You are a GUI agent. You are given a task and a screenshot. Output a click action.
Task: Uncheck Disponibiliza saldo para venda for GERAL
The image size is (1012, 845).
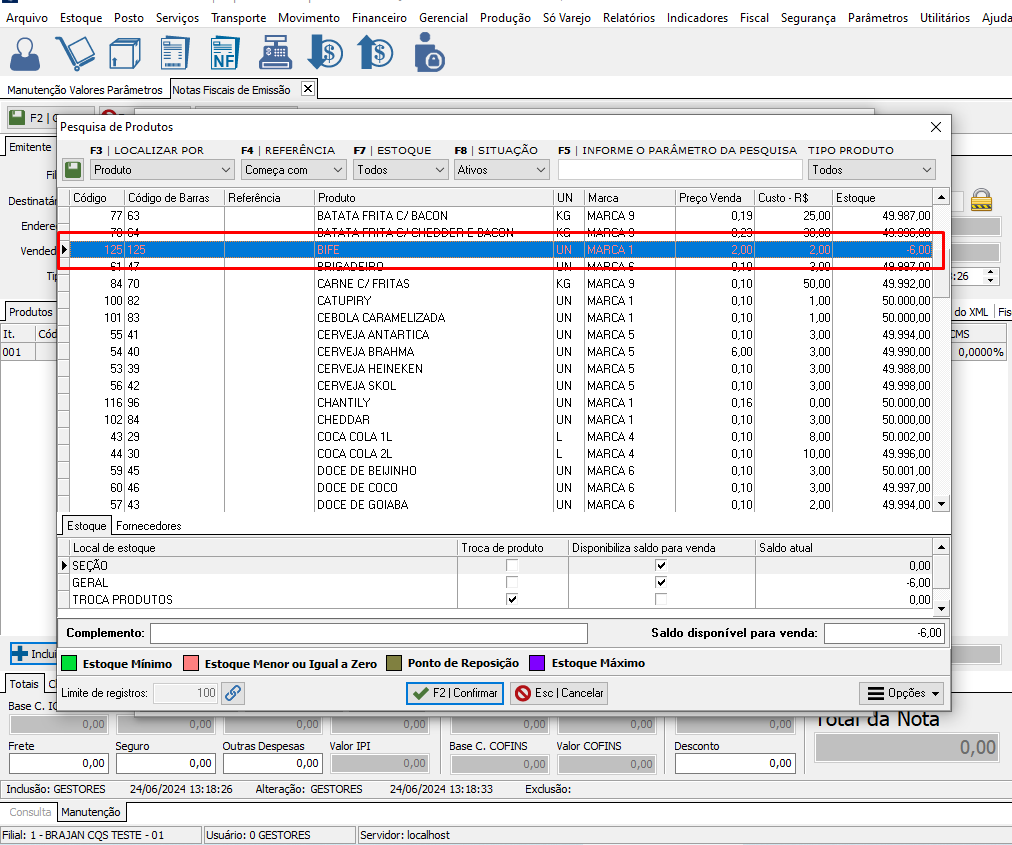coord(660,583)
